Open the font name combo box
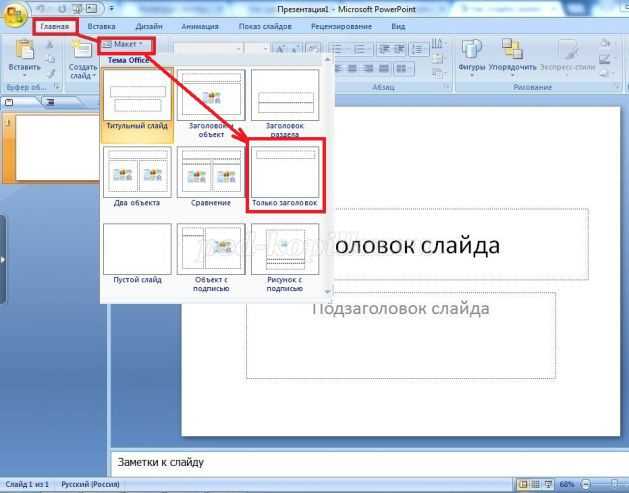This screenshot has height=493, width=629. point(208,49)
